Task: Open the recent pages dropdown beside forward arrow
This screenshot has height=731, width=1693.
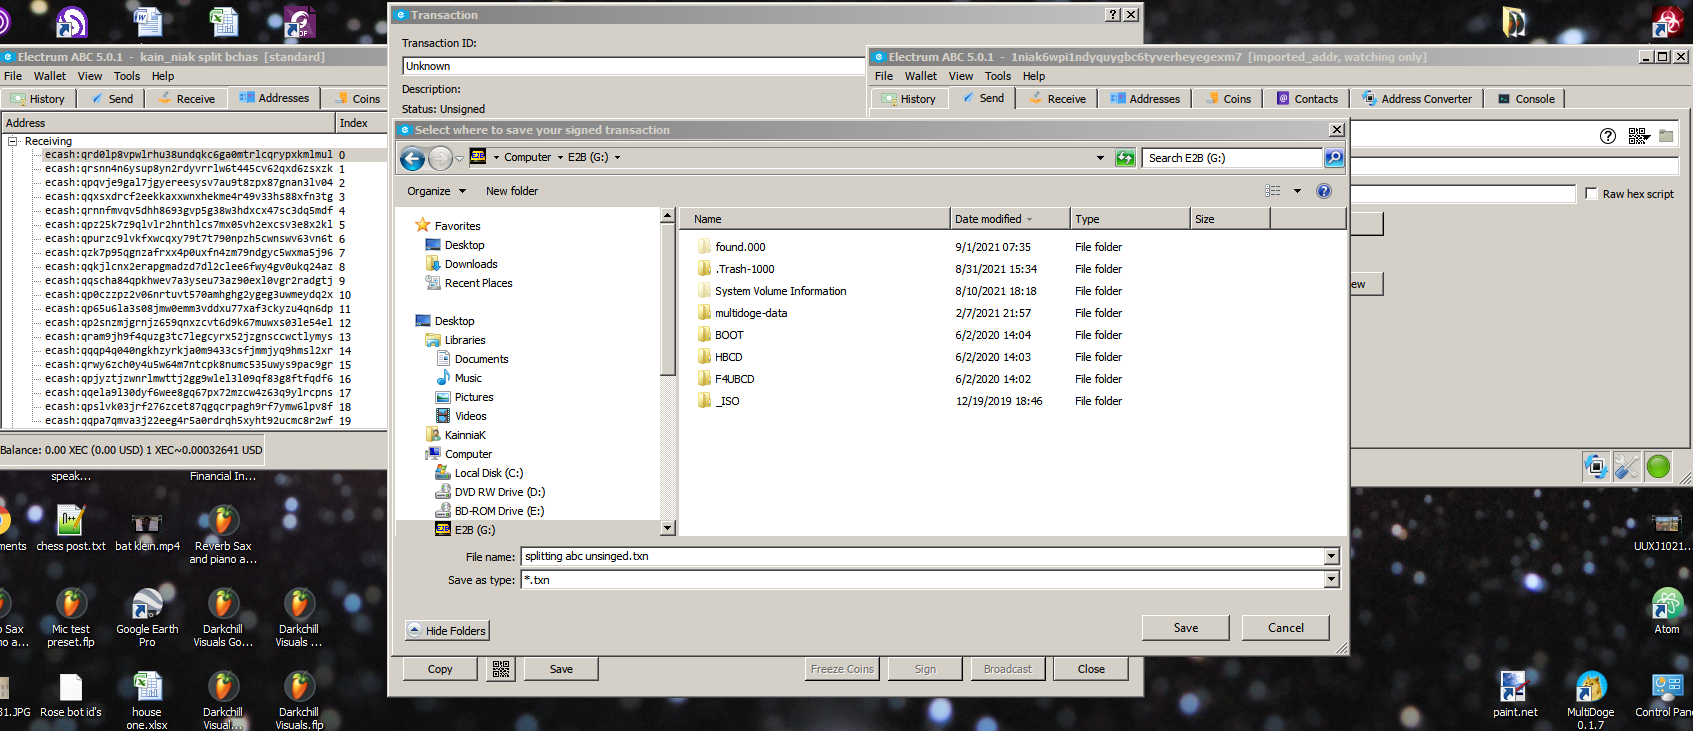Action: (459, 158)
